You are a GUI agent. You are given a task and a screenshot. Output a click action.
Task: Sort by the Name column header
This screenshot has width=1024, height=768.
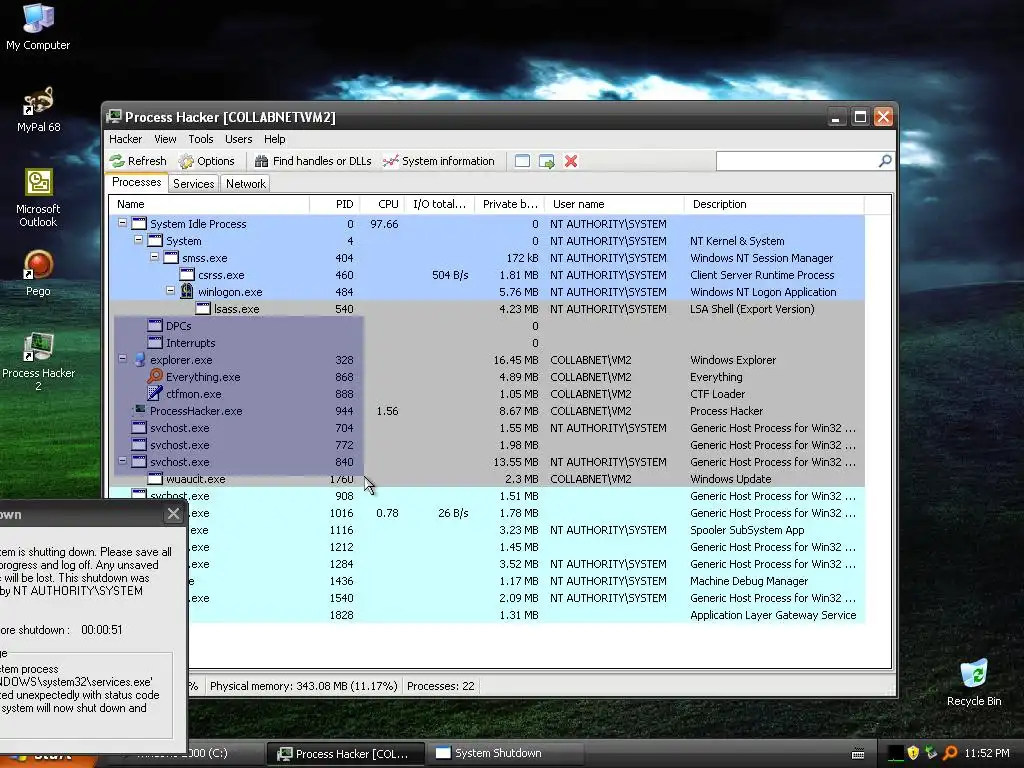(209, 204)
